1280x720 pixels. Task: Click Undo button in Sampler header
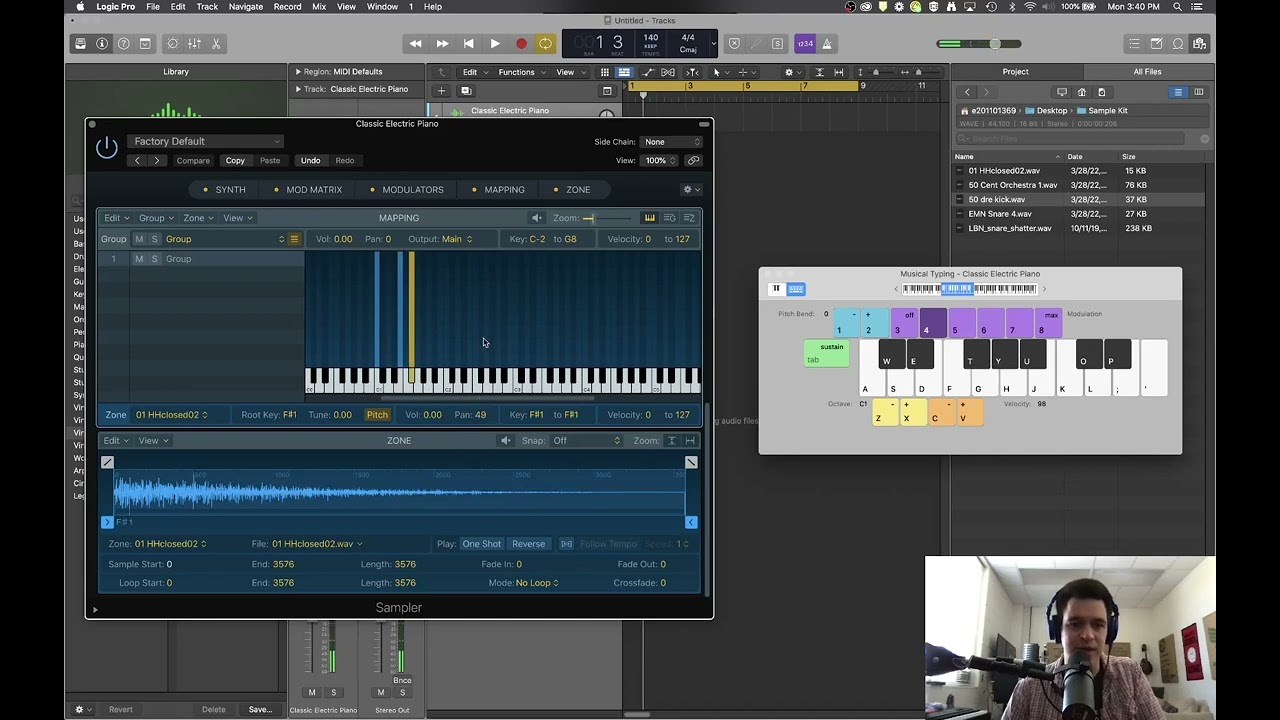311,160
